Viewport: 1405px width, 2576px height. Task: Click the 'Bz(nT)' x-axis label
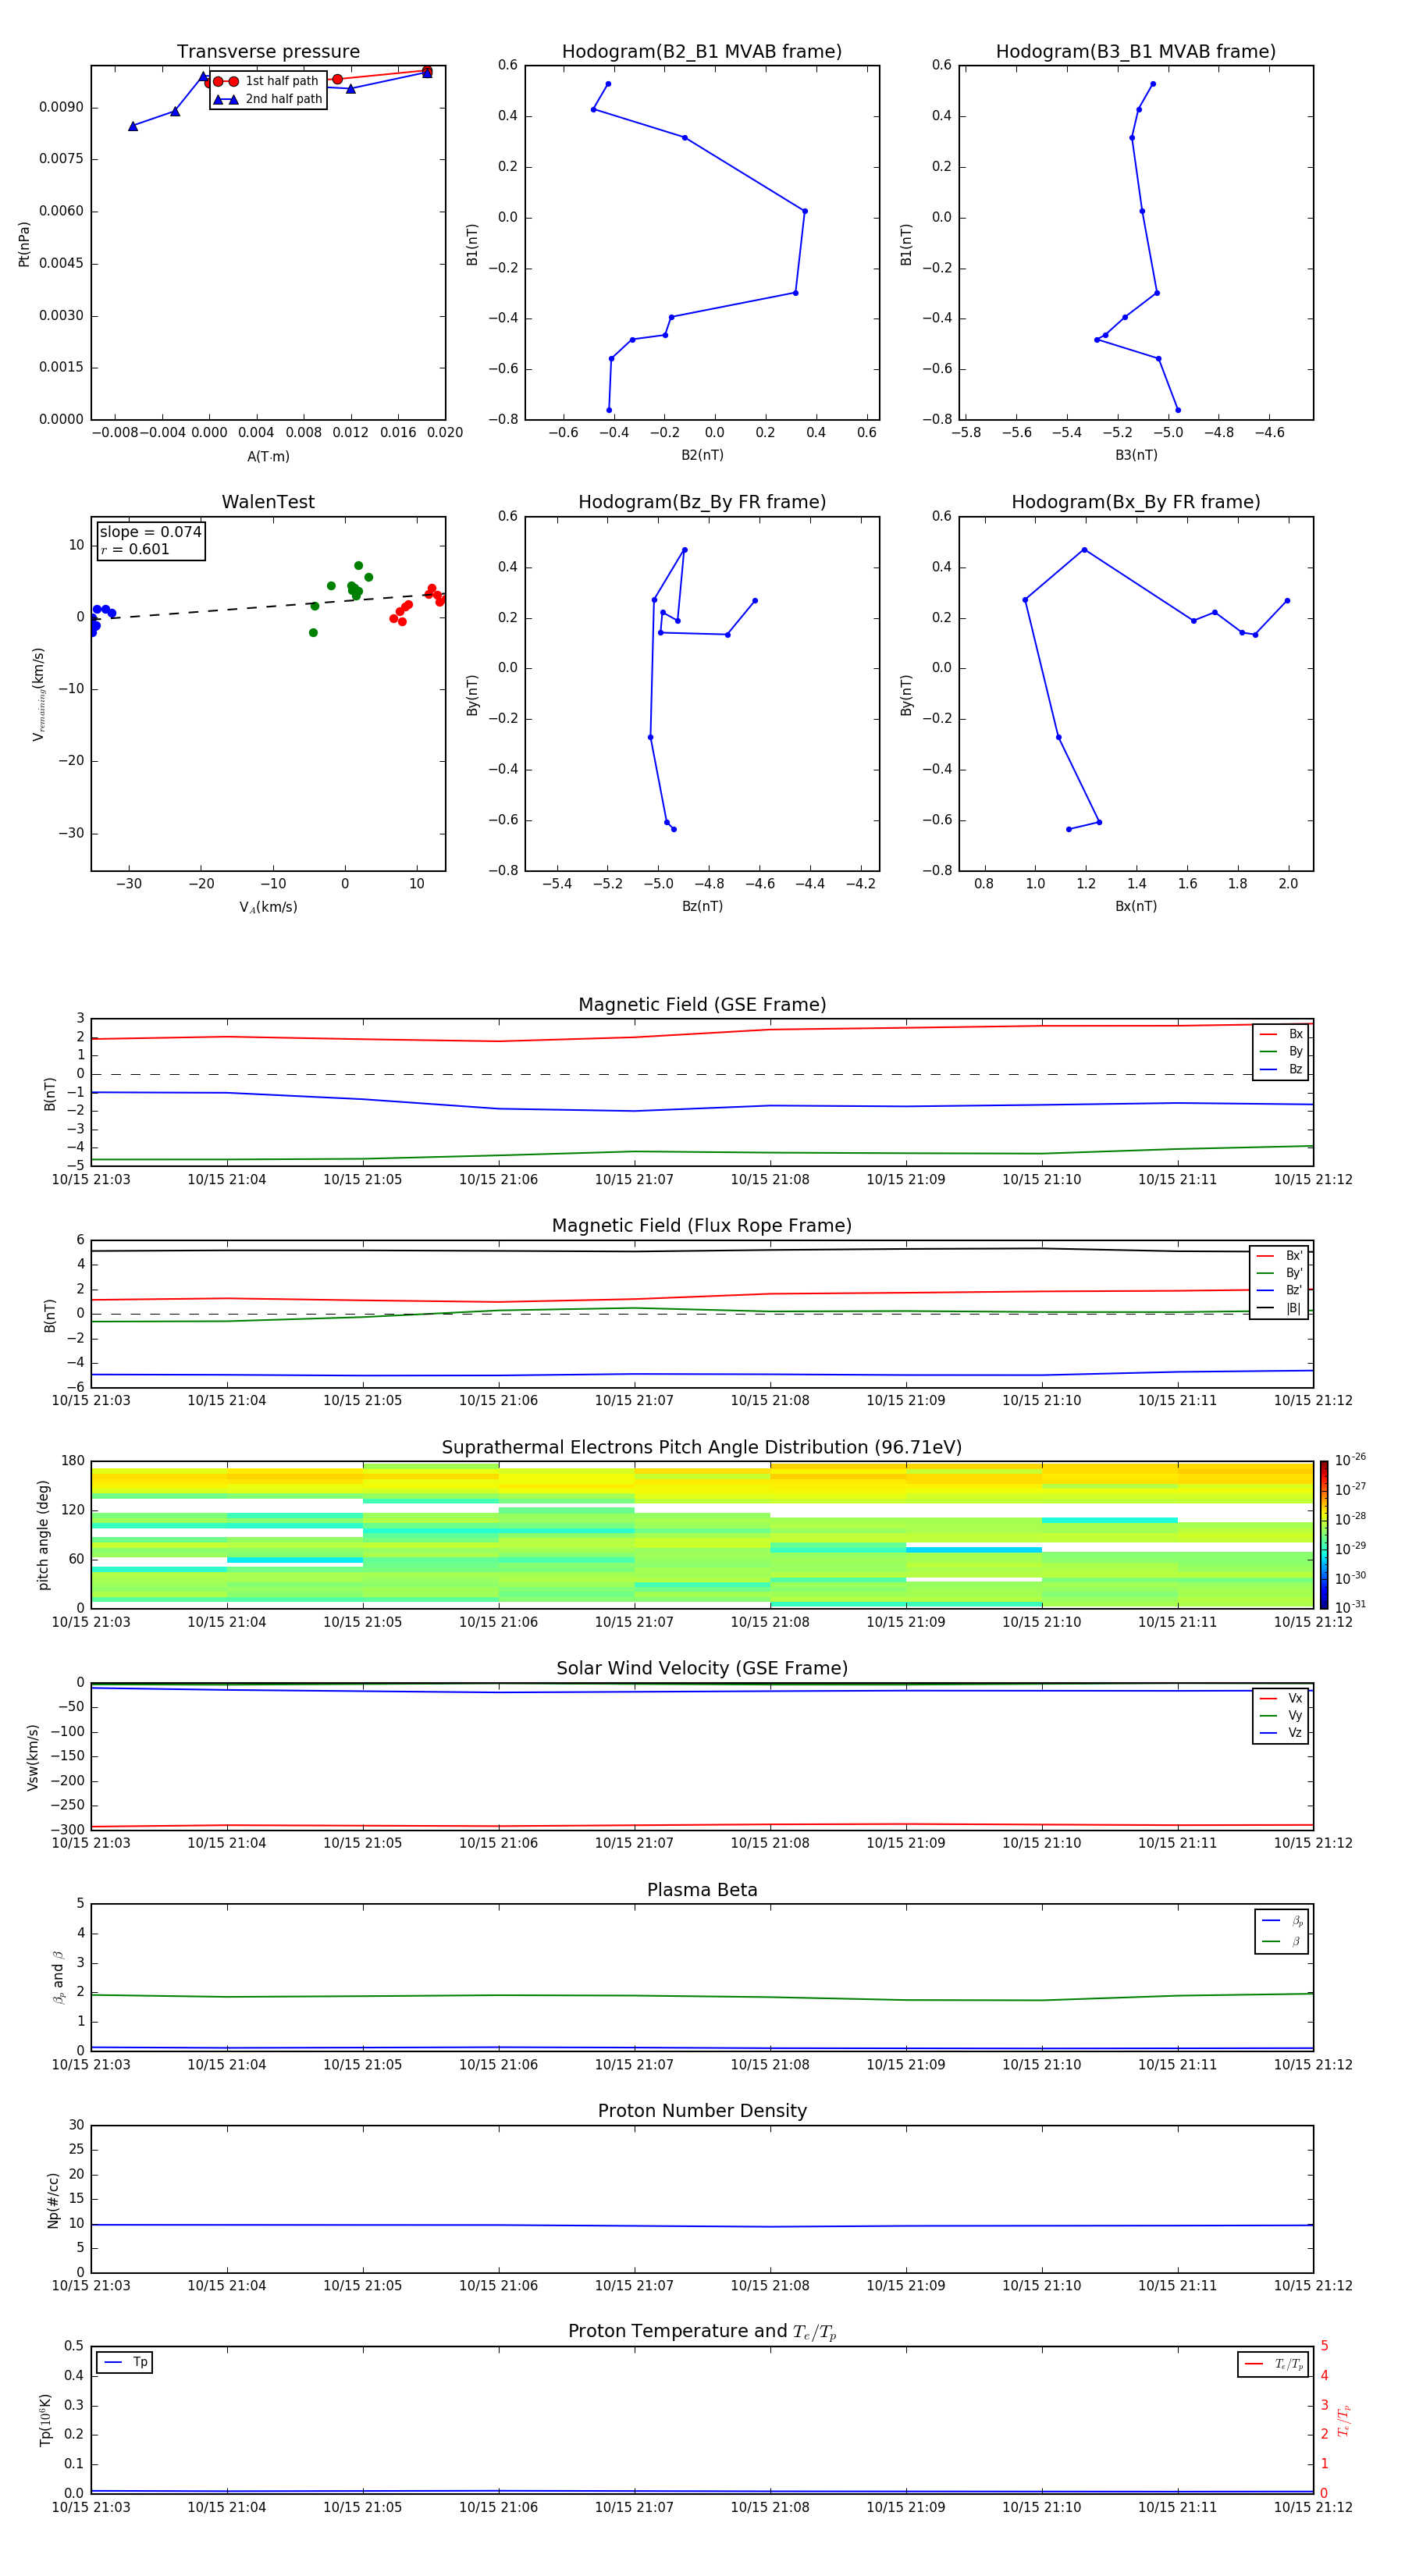click(702, 906)
